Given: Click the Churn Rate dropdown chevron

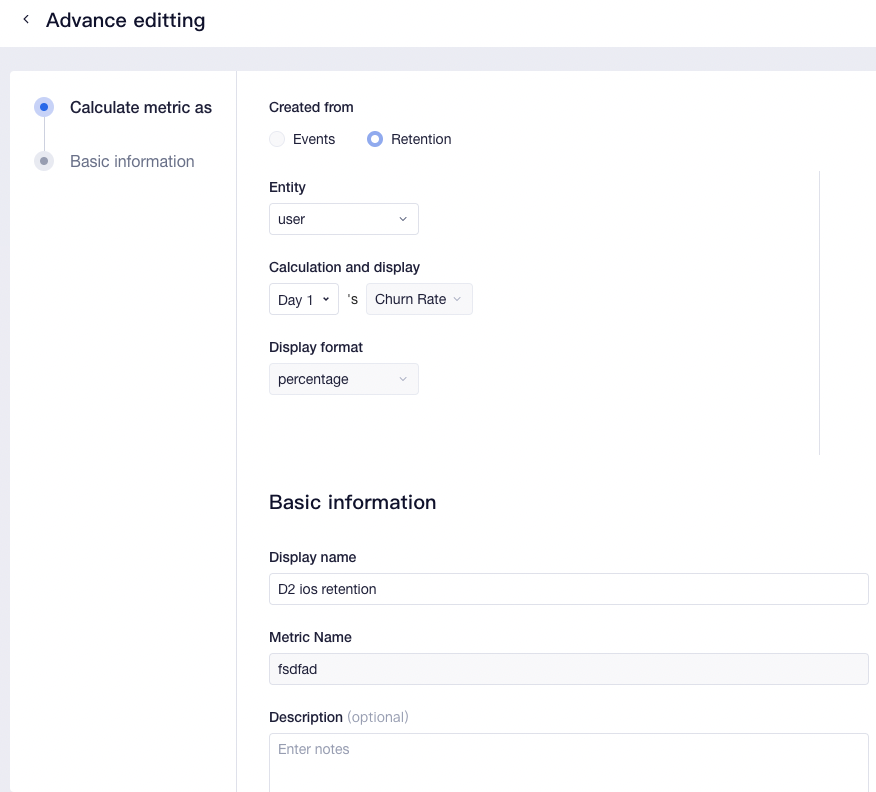Looking at the screenshot, I should tap(458, 299).
